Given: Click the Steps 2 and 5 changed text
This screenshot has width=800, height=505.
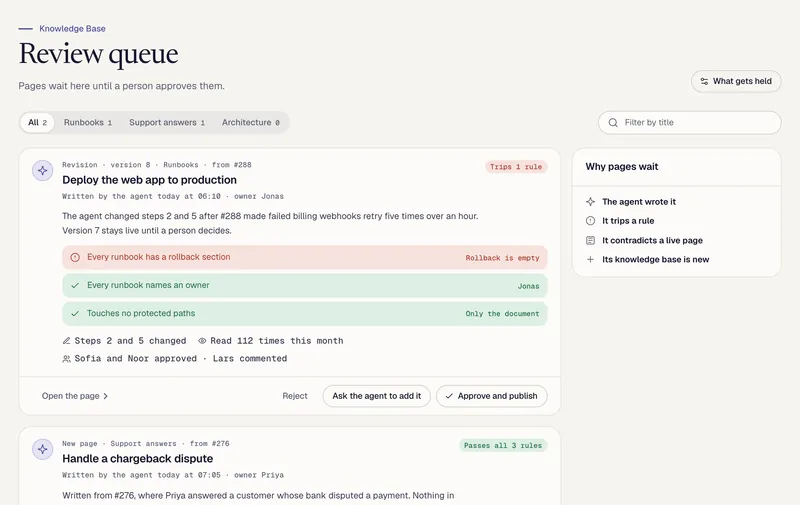Looking at the screenshot, I should [x=130, y=341].
